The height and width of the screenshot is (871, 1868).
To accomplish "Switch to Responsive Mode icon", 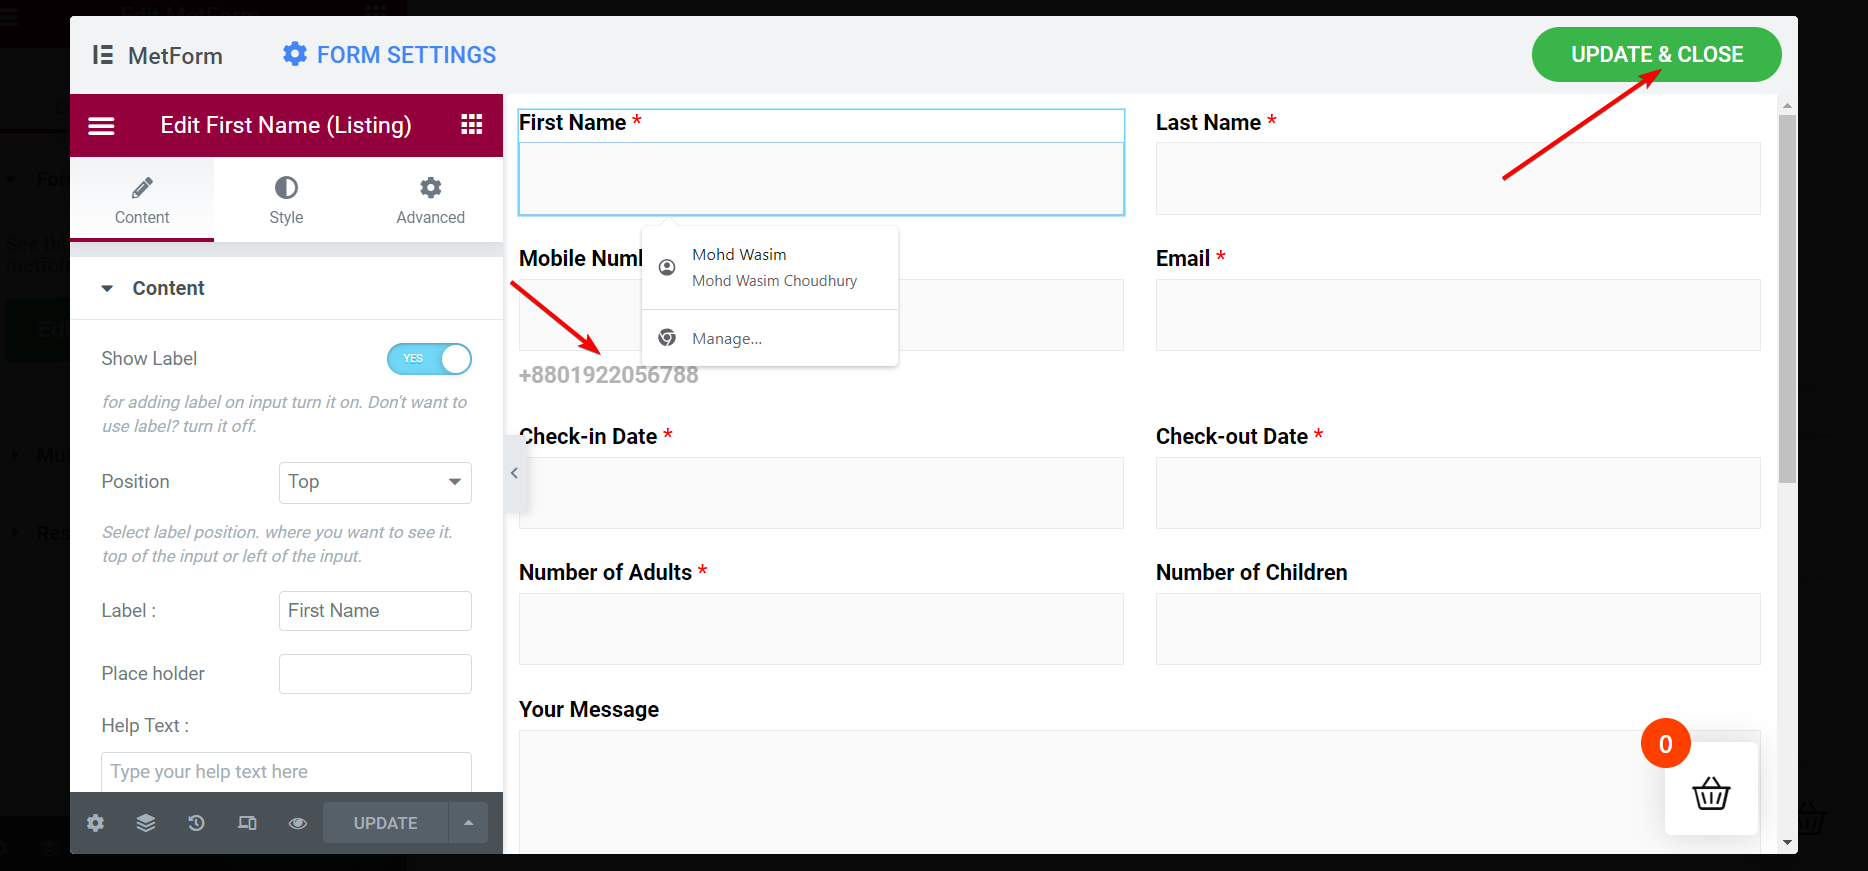I will pyautogui.click(x=247, y=823).
